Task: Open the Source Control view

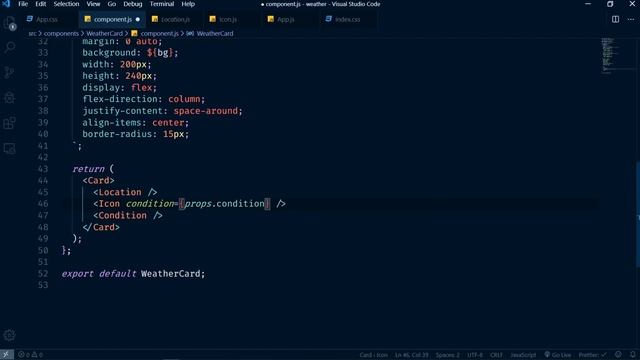Action: tap(10, 73)
